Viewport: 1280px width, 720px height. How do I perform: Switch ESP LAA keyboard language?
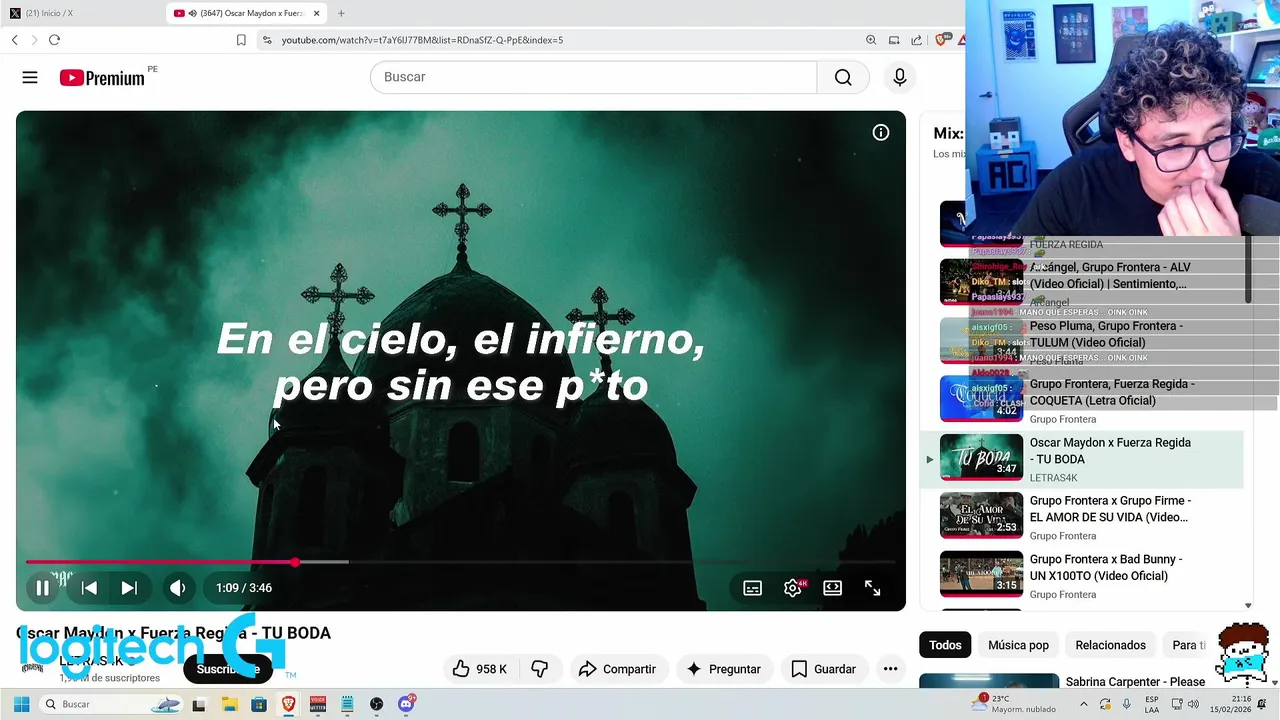[1152, 704]
